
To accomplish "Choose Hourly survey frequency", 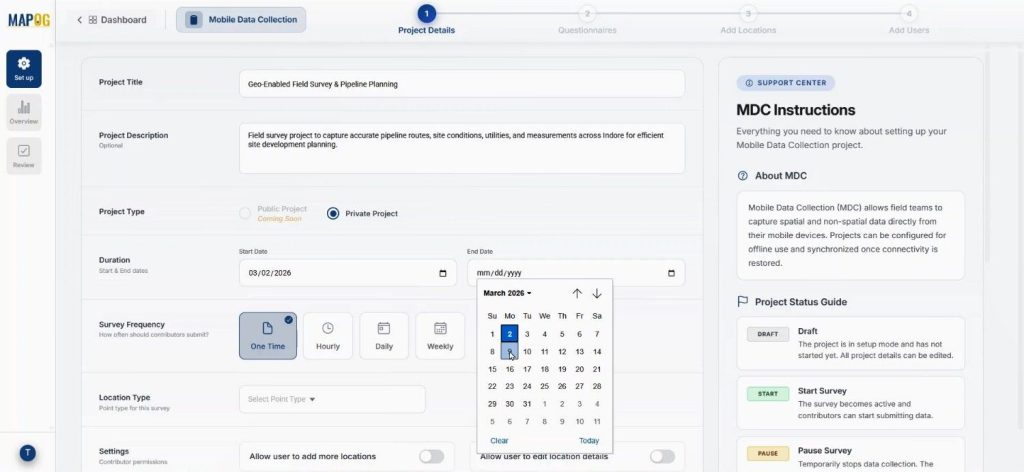I will coord(328,336).
